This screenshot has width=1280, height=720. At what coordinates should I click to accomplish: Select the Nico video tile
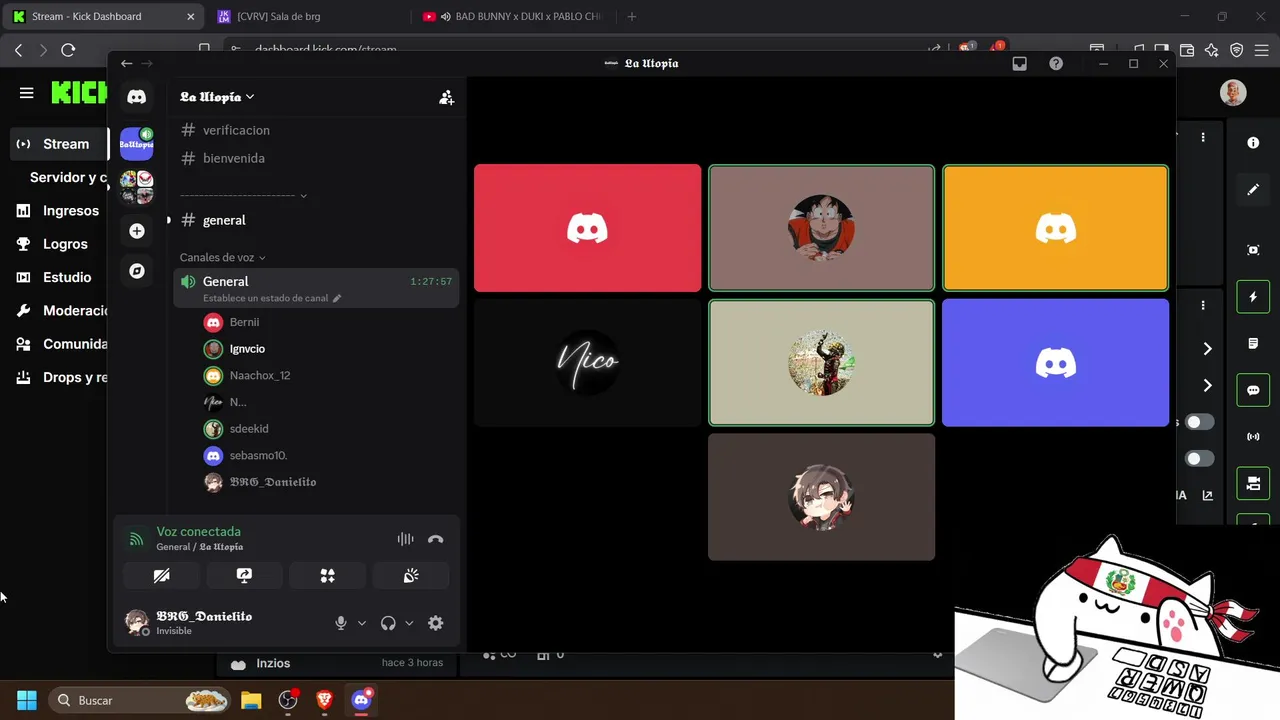click(587, 362)
